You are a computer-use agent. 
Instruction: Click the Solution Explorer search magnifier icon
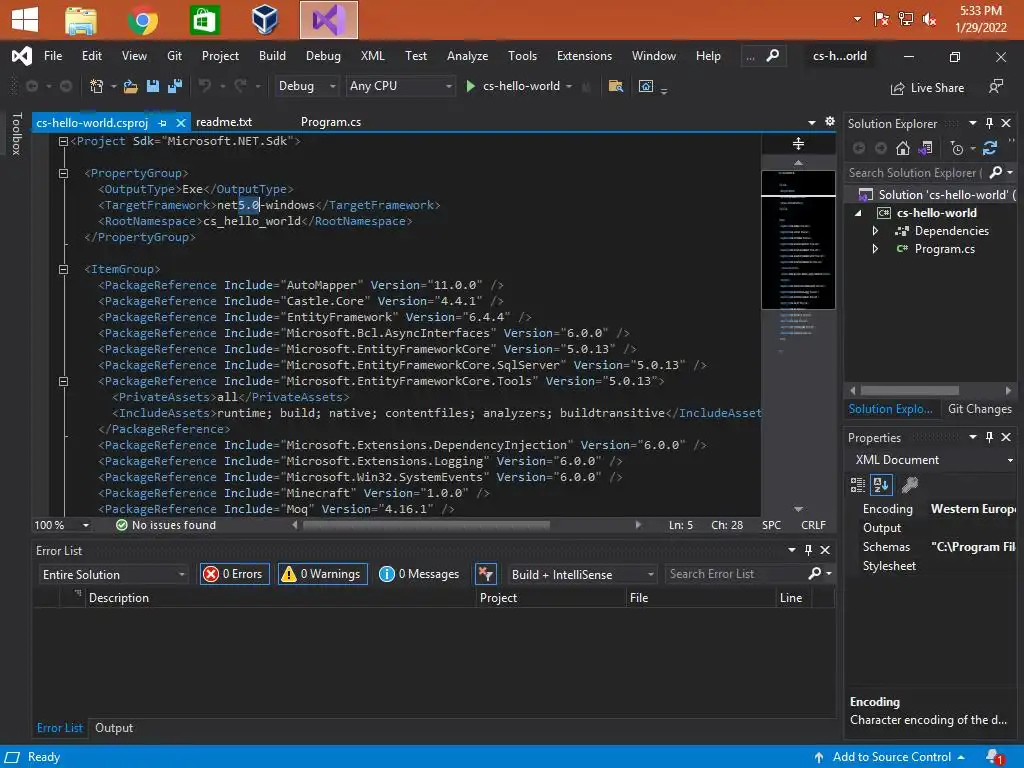[995, 172]
